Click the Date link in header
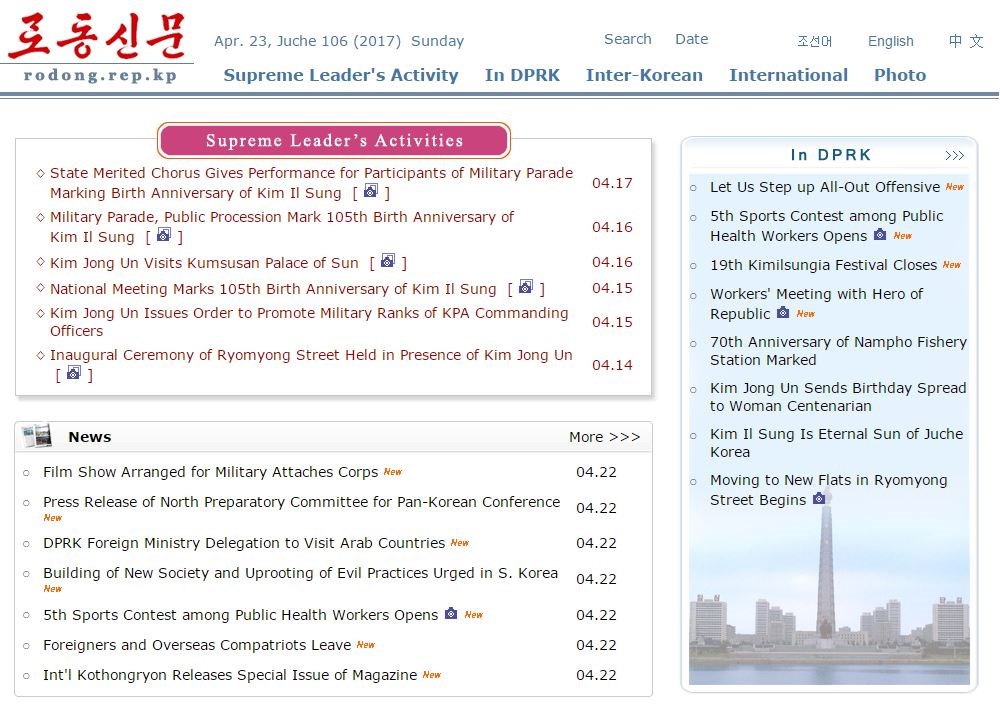The width and height of the screenshot is (1000, 715). tap(691, 39)
